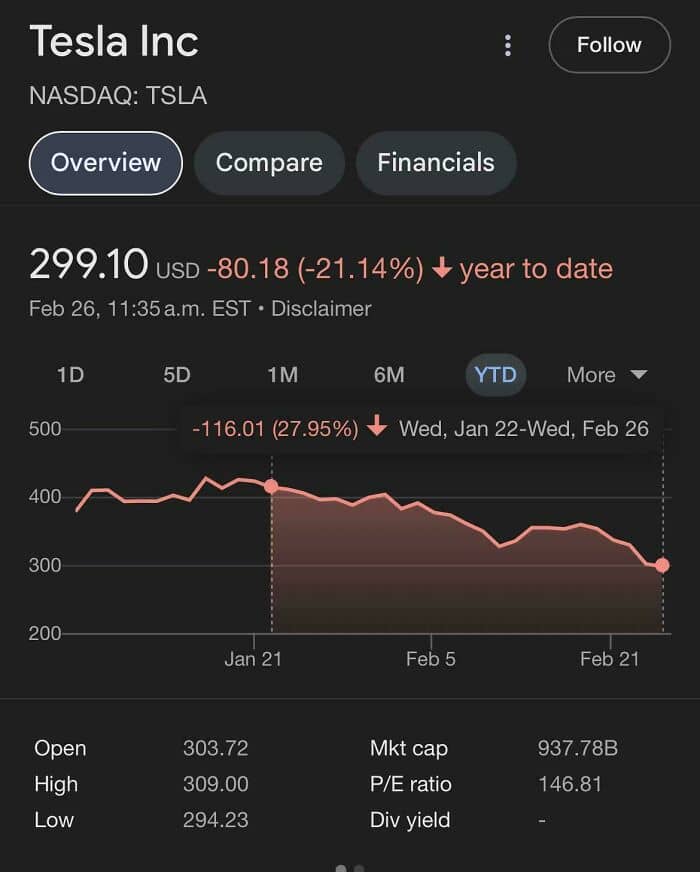Select the 1D time range
The image size is (700, 872).
tap(70, 375)
